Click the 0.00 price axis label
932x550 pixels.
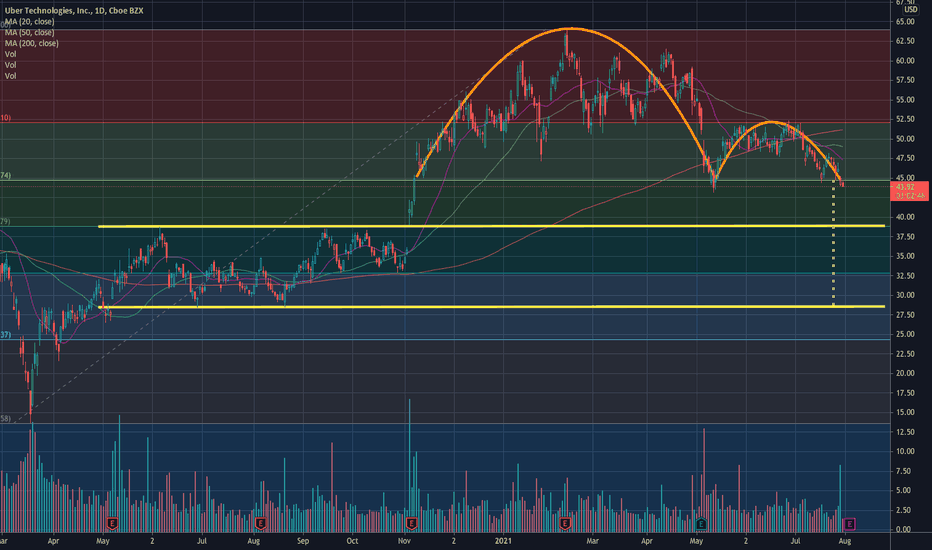(x=905, y=529)
